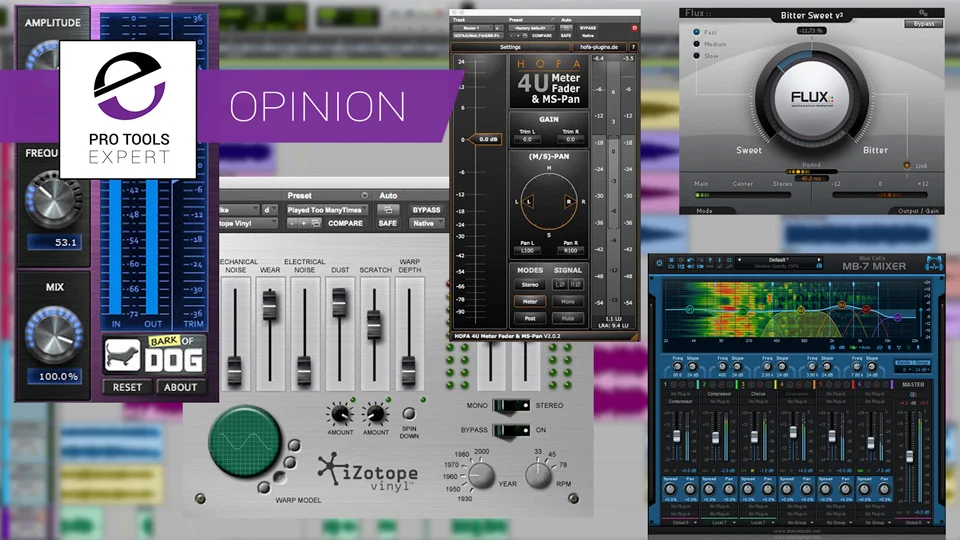Open the Chorus plug-in slot on MB-7 band 3
This screenshot has width=960, height=540.
coord(758,394)
